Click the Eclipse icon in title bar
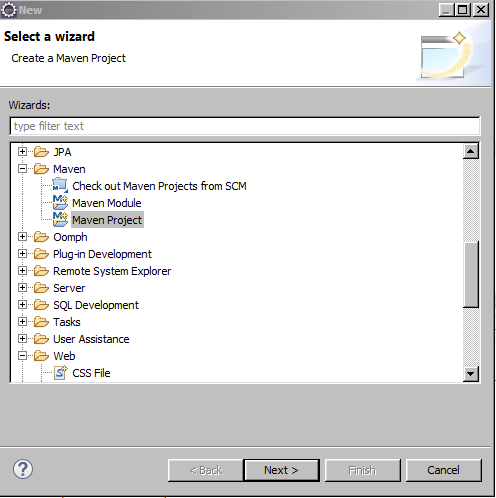The height and width of the screenshot is (498, 496). pyautogui.click(x=8, y=10)
